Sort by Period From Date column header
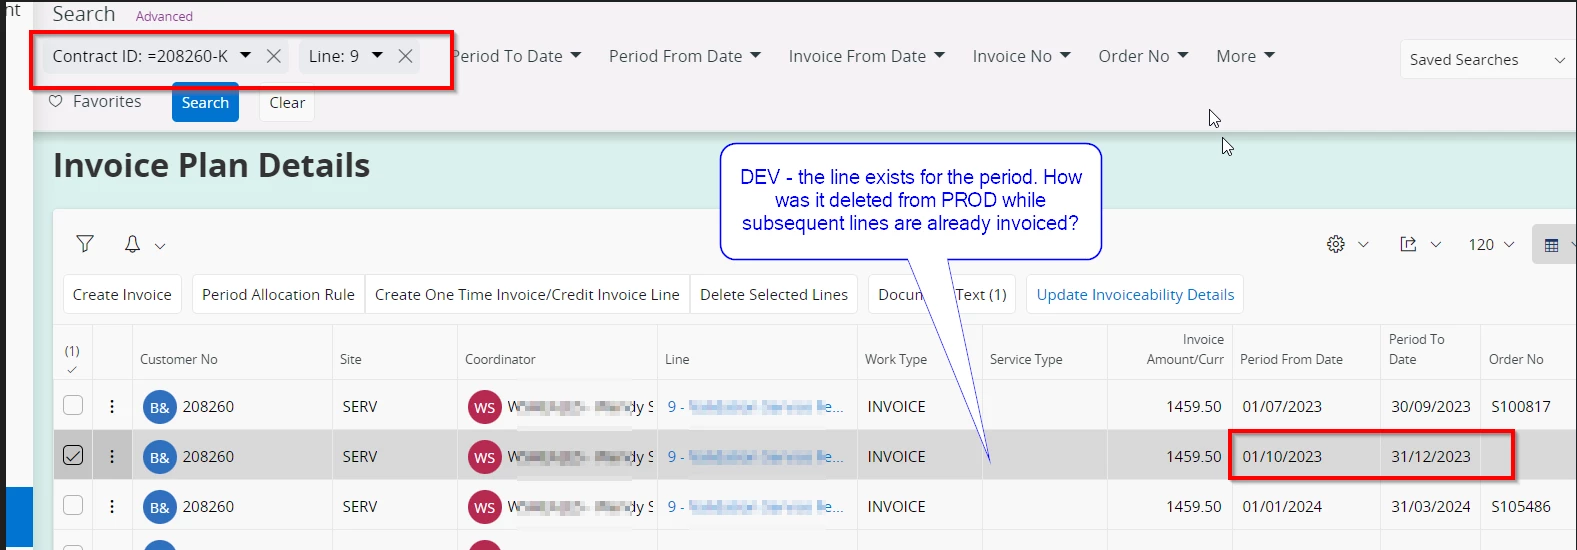Screen dimensions: 1577x550 coord(1291,359)
